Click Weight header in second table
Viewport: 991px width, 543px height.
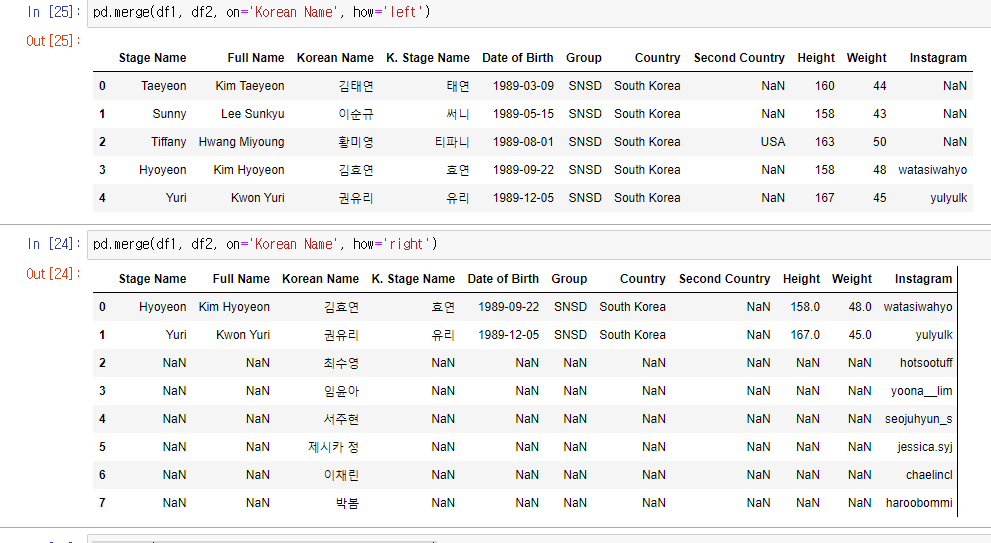[x=851, y=279]
